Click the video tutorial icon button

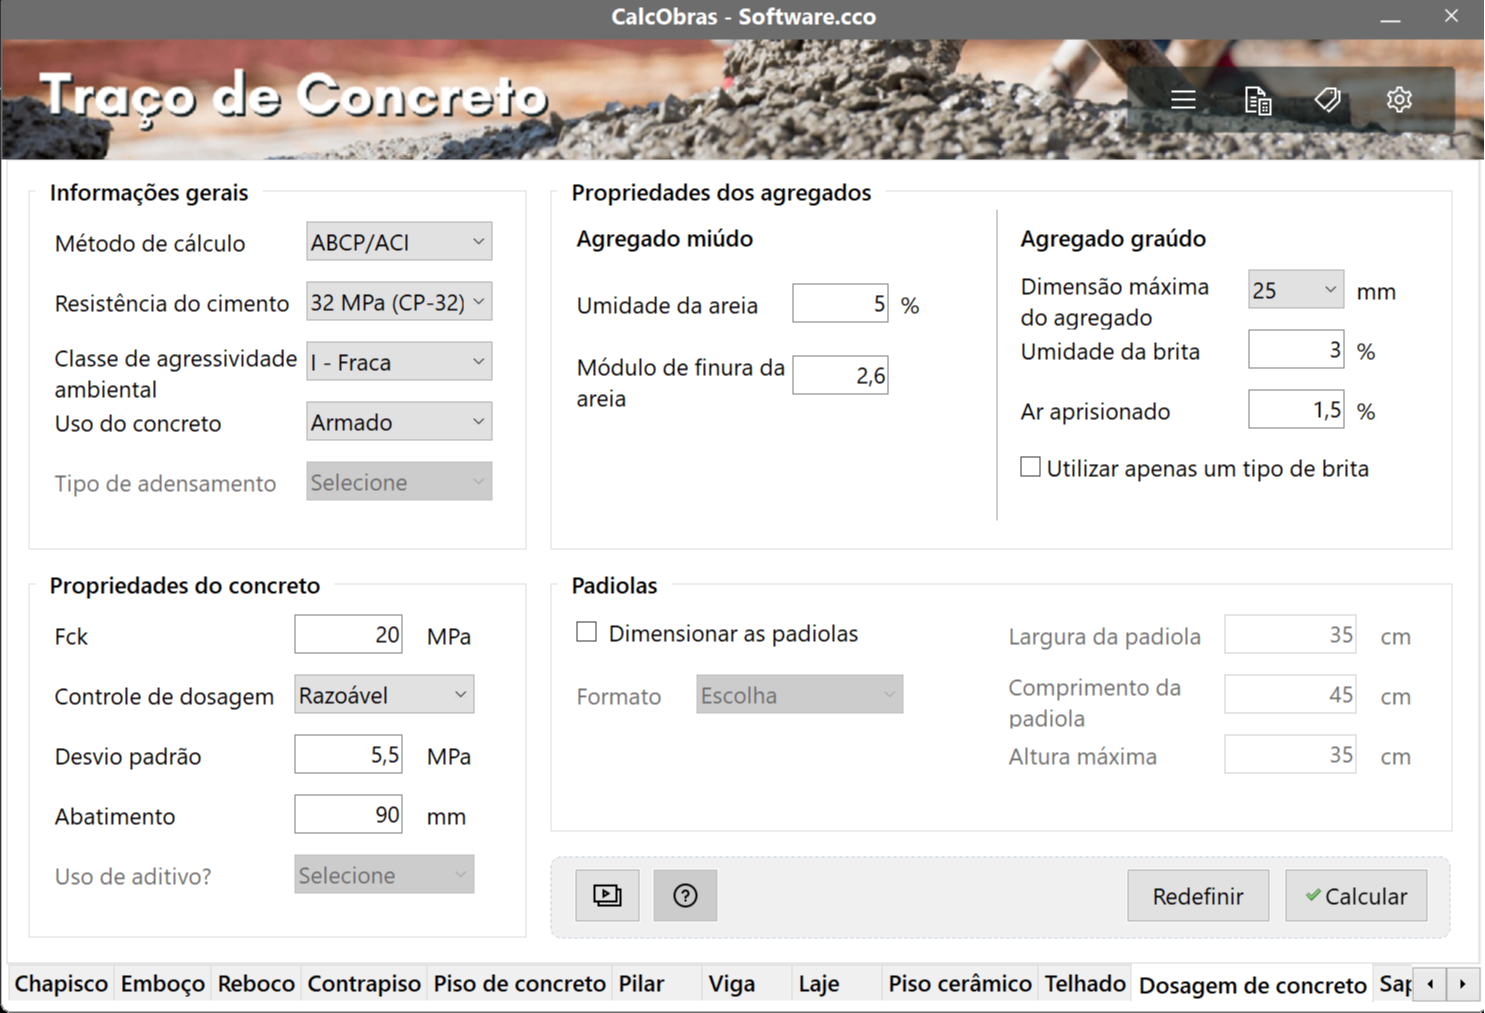tap(607, 895)
